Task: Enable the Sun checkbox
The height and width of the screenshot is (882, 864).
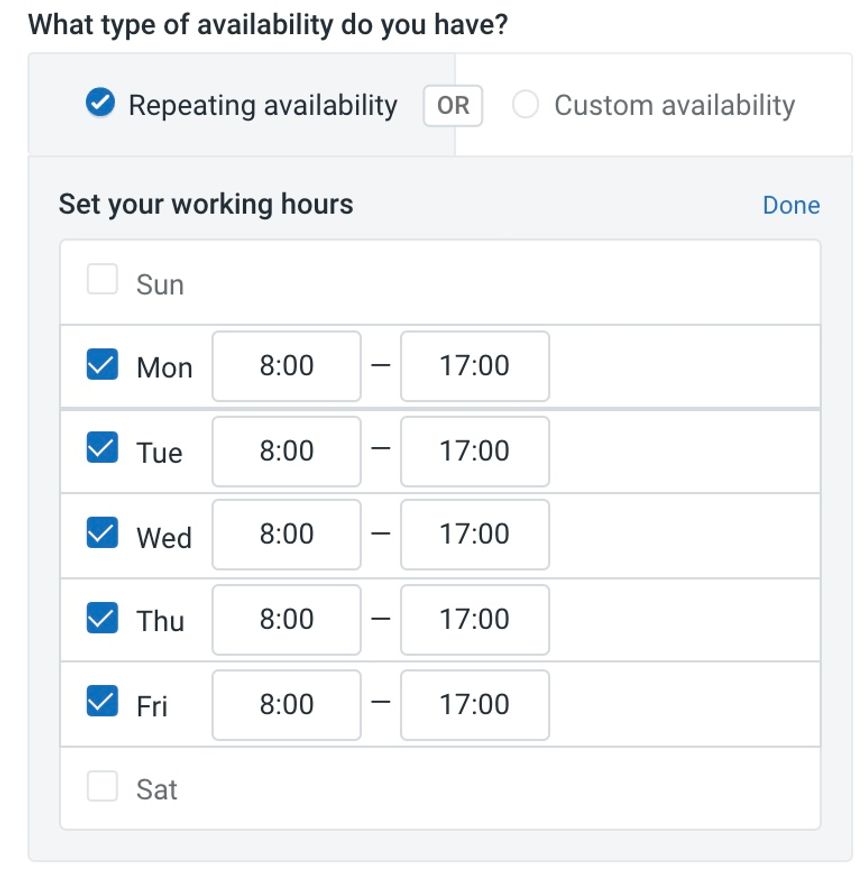Action: click(102, 279)
